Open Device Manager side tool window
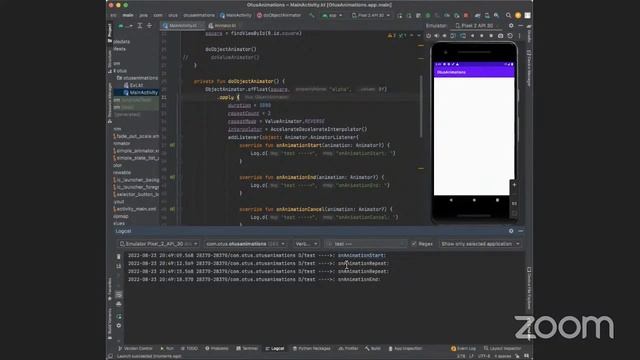This screenshot has height=360, width=640. [529, 68]
